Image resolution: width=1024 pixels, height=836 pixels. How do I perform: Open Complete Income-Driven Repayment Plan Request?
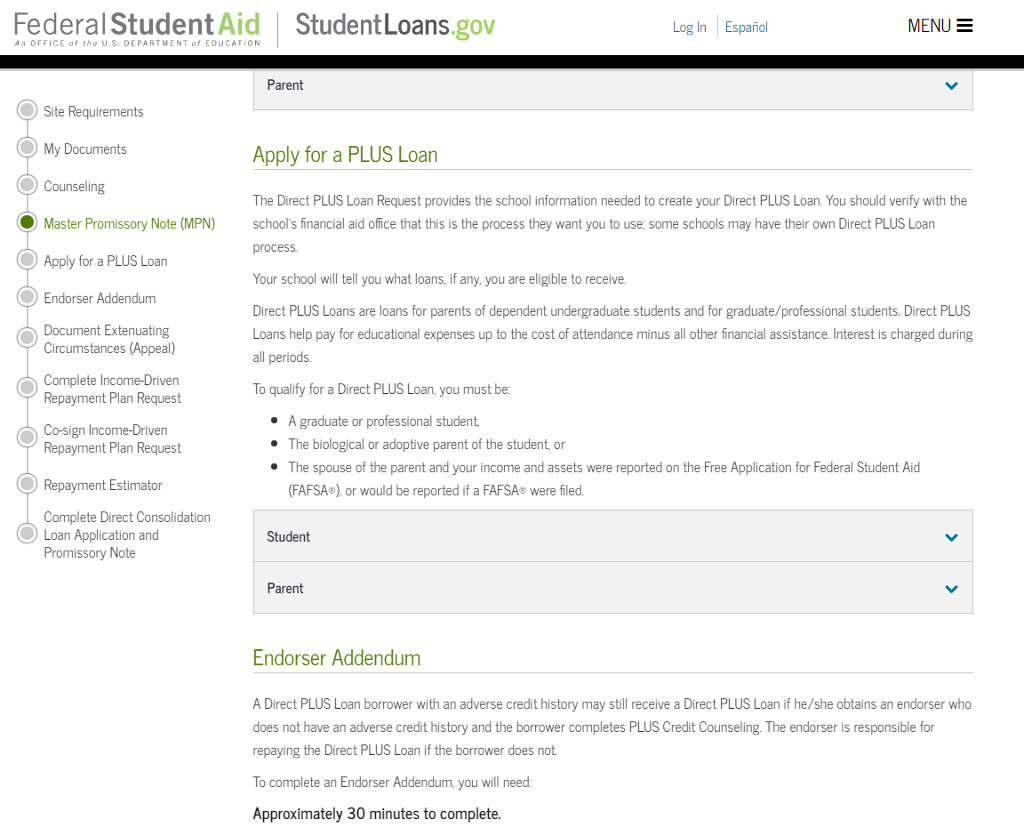pos(112,389)
